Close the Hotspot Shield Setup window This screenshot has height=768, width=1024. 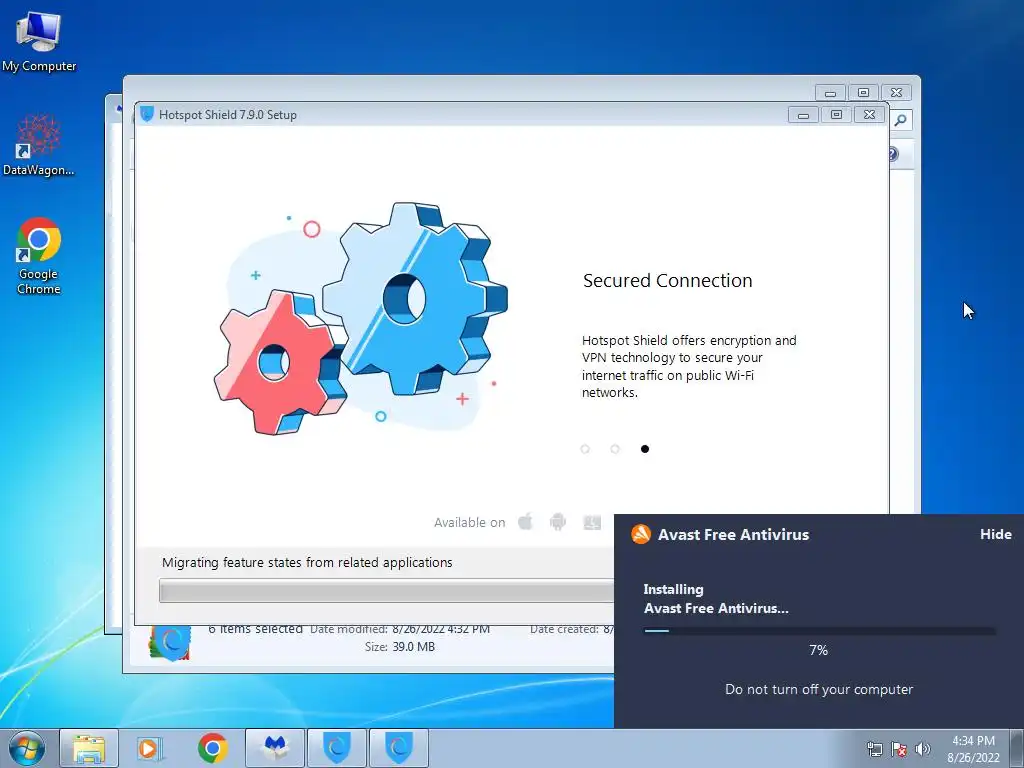[x=869, y=115]
